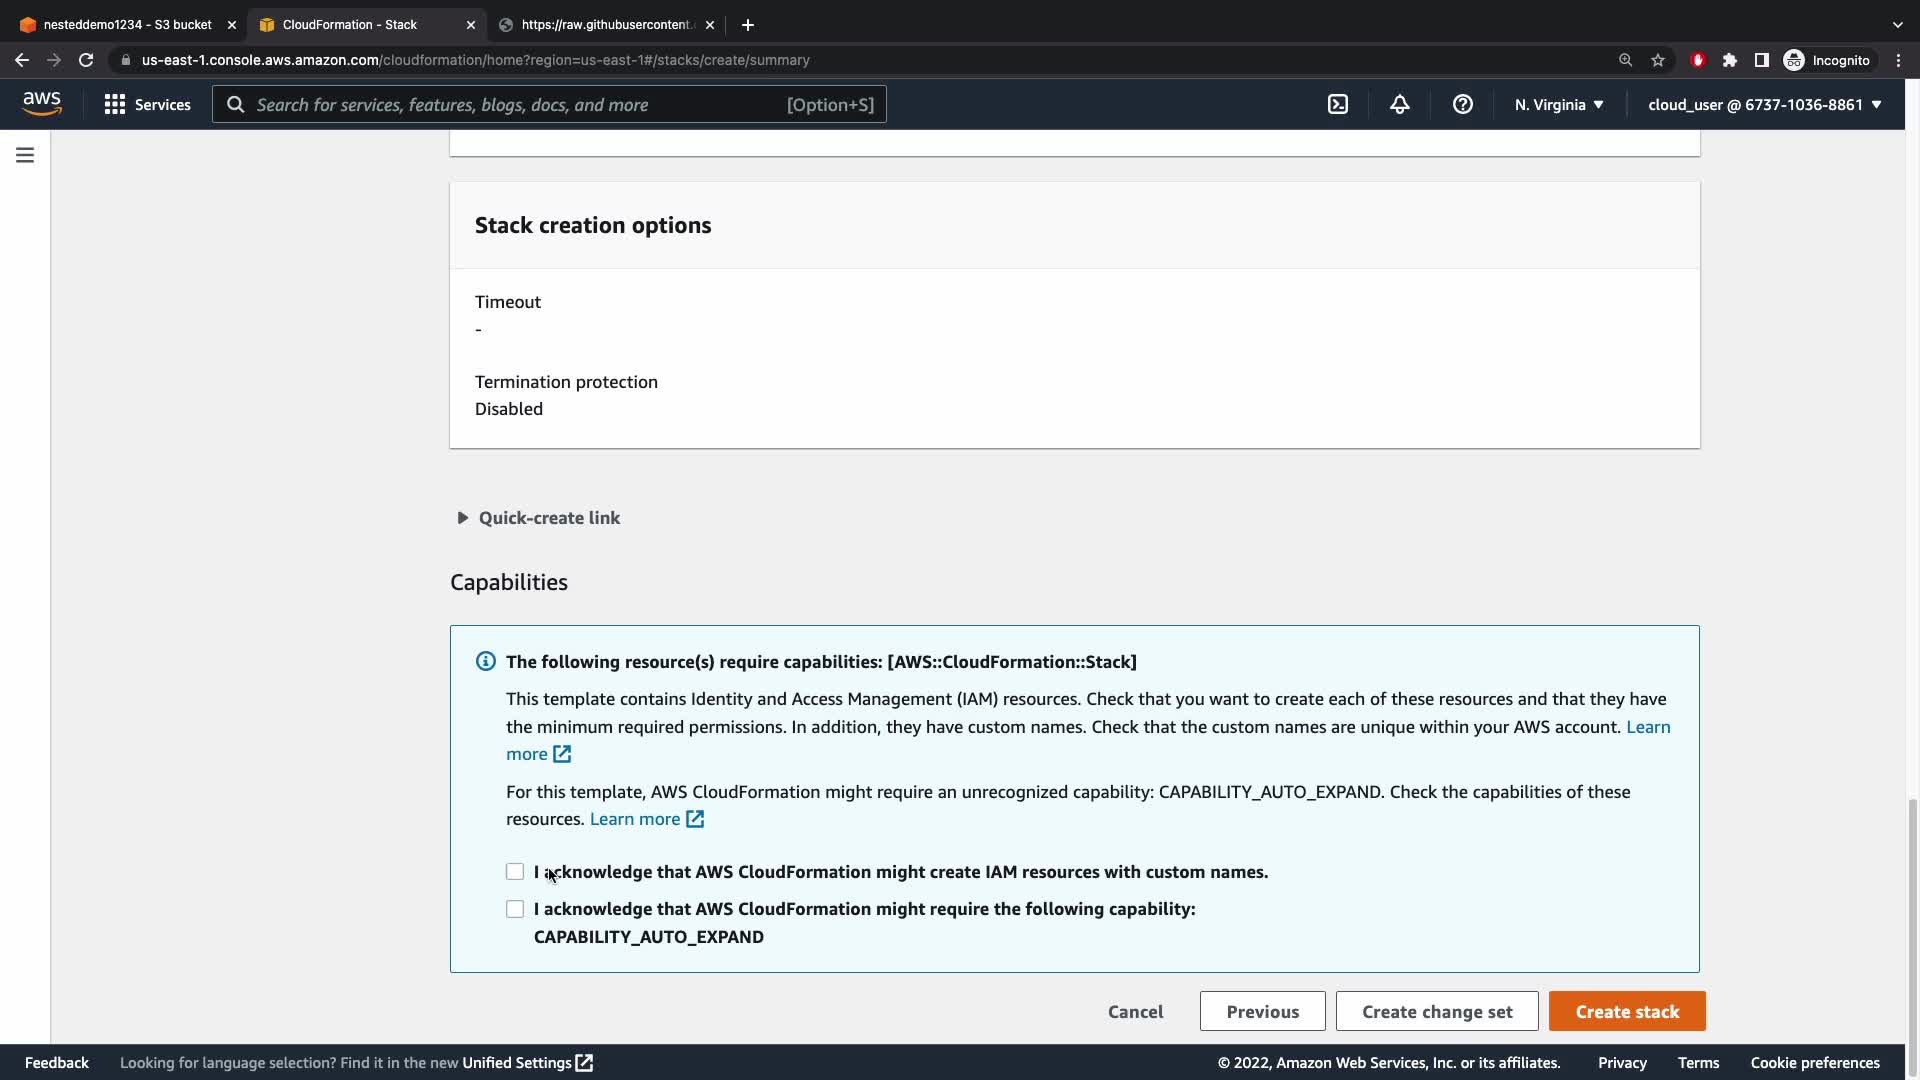Open left navigation hamburger menu
1920x1080 pixels.
click(x=25, y=155)
